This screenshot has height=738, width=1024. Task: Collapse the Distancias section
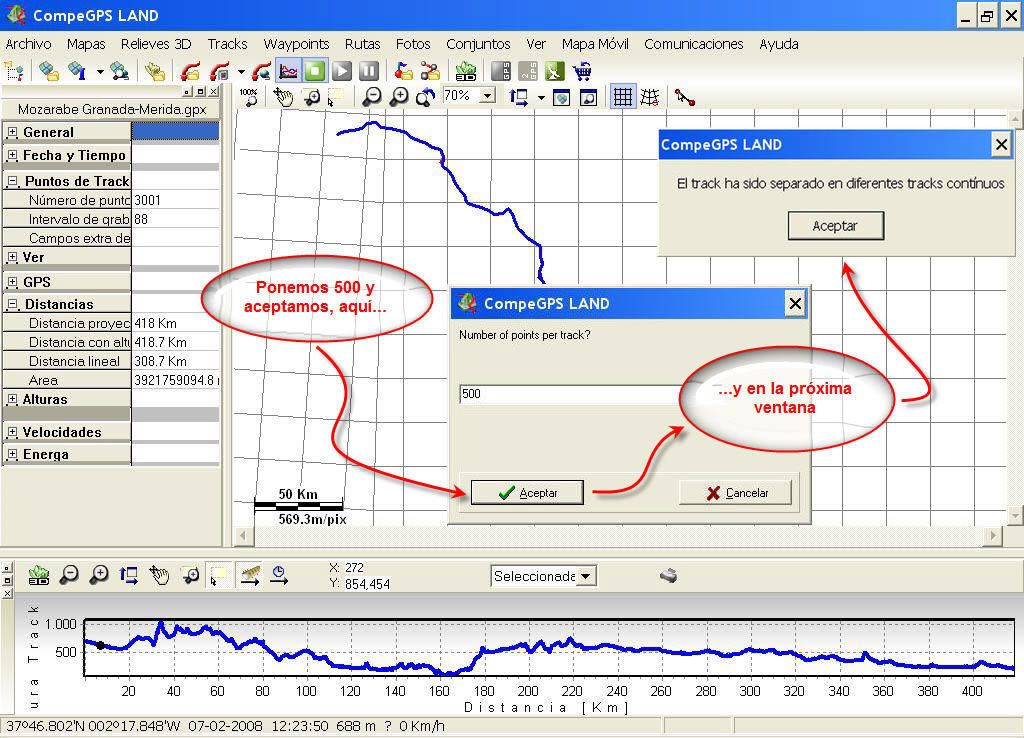(12, 304)
